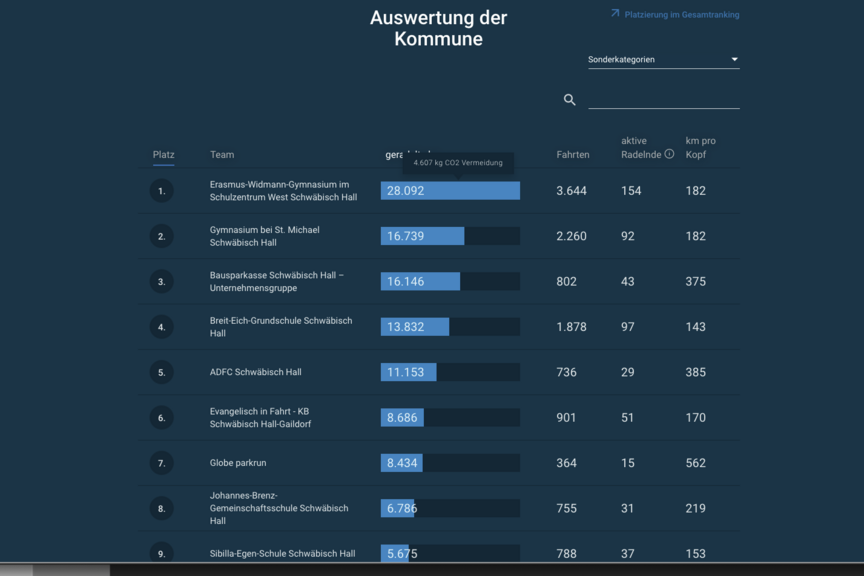The width and height of the screenshot is (864, 576).
Task: Click the info icon beside aktive Radelnde
Action: 669,154
